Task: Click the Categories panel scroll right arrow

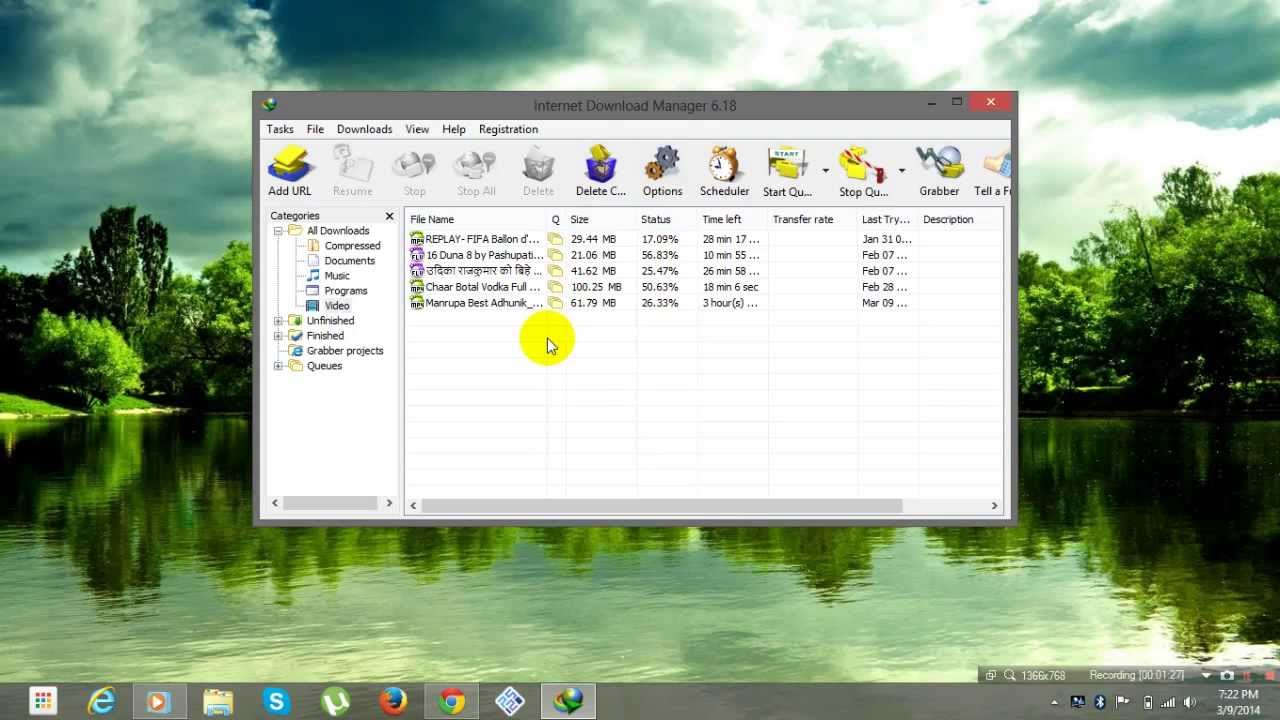Action: pyautogui.click(x=390, y=503)
